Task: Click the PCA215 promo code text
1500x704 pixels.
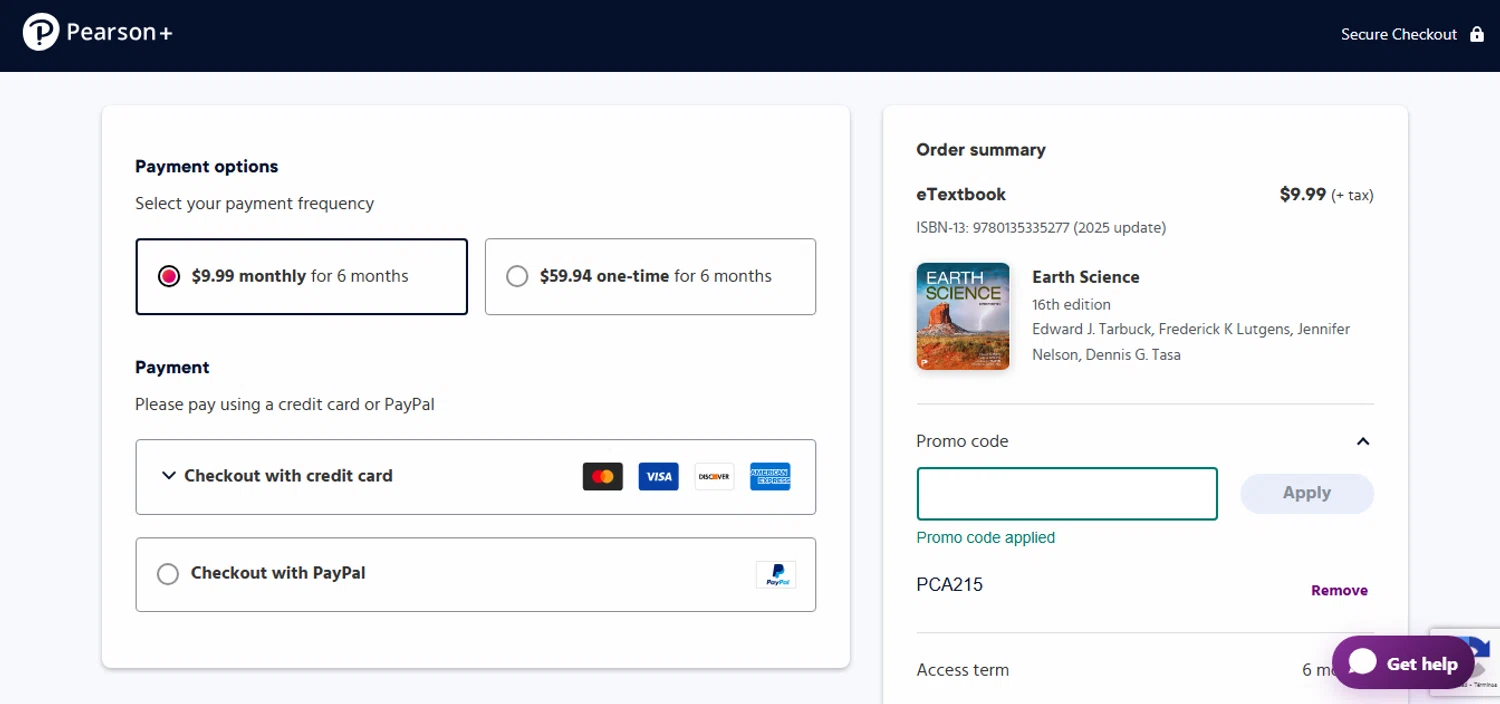Action: click(x=950, y=585)
